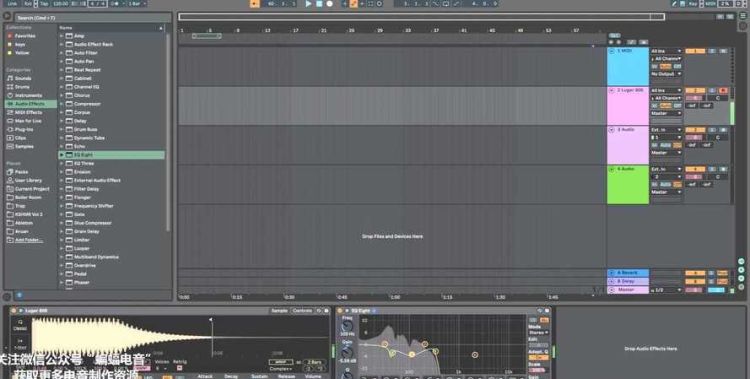Toggle the 4 Audio track activator
Viewport: 750px width, 379px height.
point(695,169)
